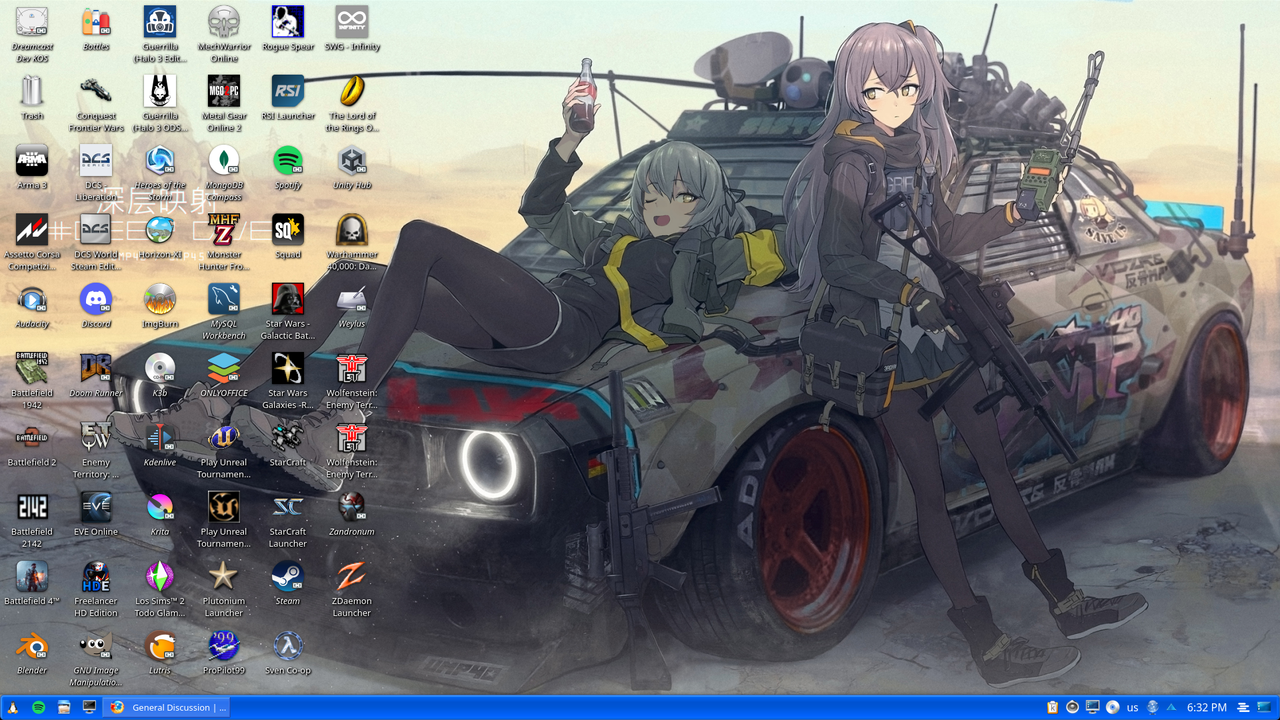Select the MechWarrior Online skull icon
This screenshot has height=720, width=1280.
click(224, 22)
